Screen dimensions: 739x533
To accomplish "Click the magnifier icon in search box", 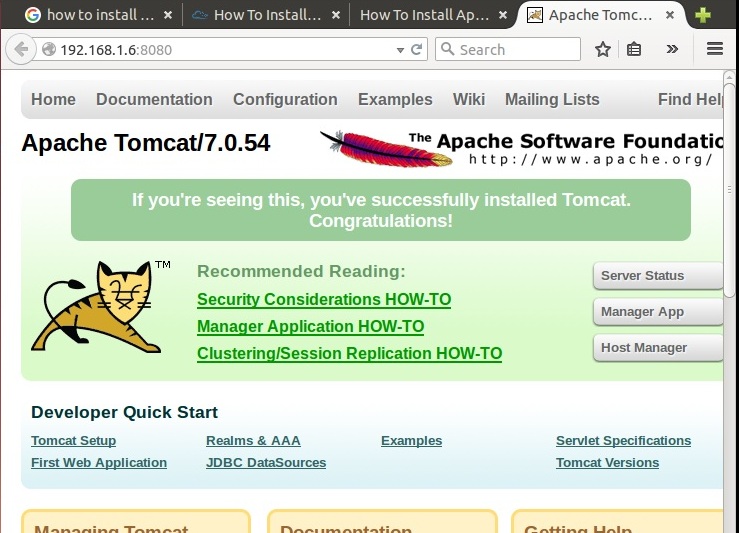I will (x=447, y=49).
